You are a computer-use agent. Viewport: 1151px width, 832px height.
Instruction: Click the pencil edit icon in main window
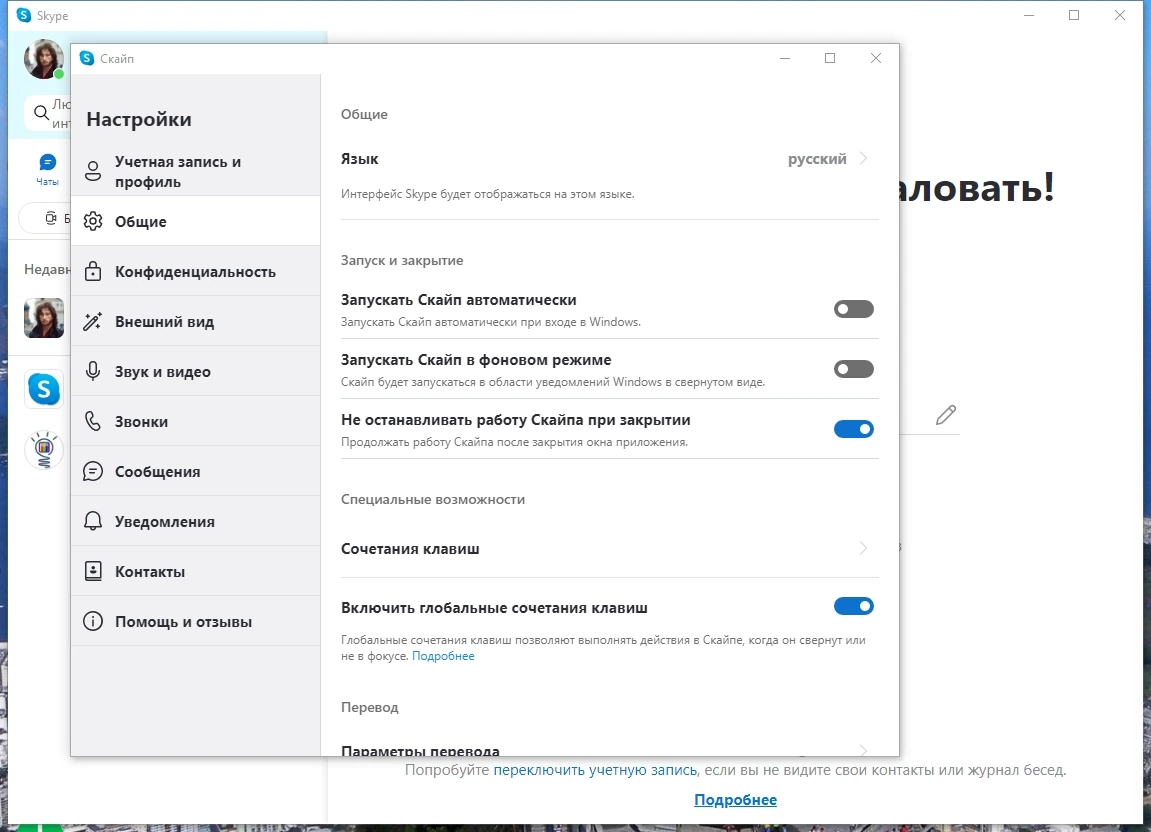click(x=945, y=415)
